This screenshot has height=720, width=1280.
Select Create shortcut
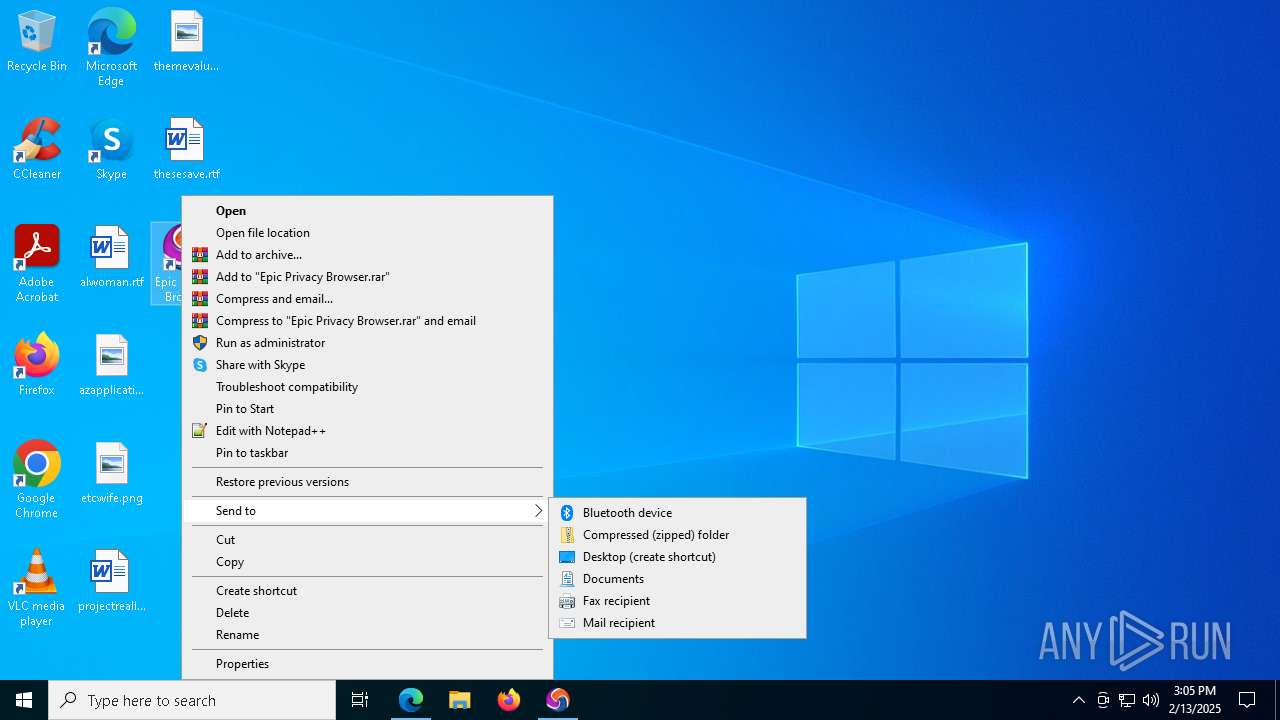(367, 591)
